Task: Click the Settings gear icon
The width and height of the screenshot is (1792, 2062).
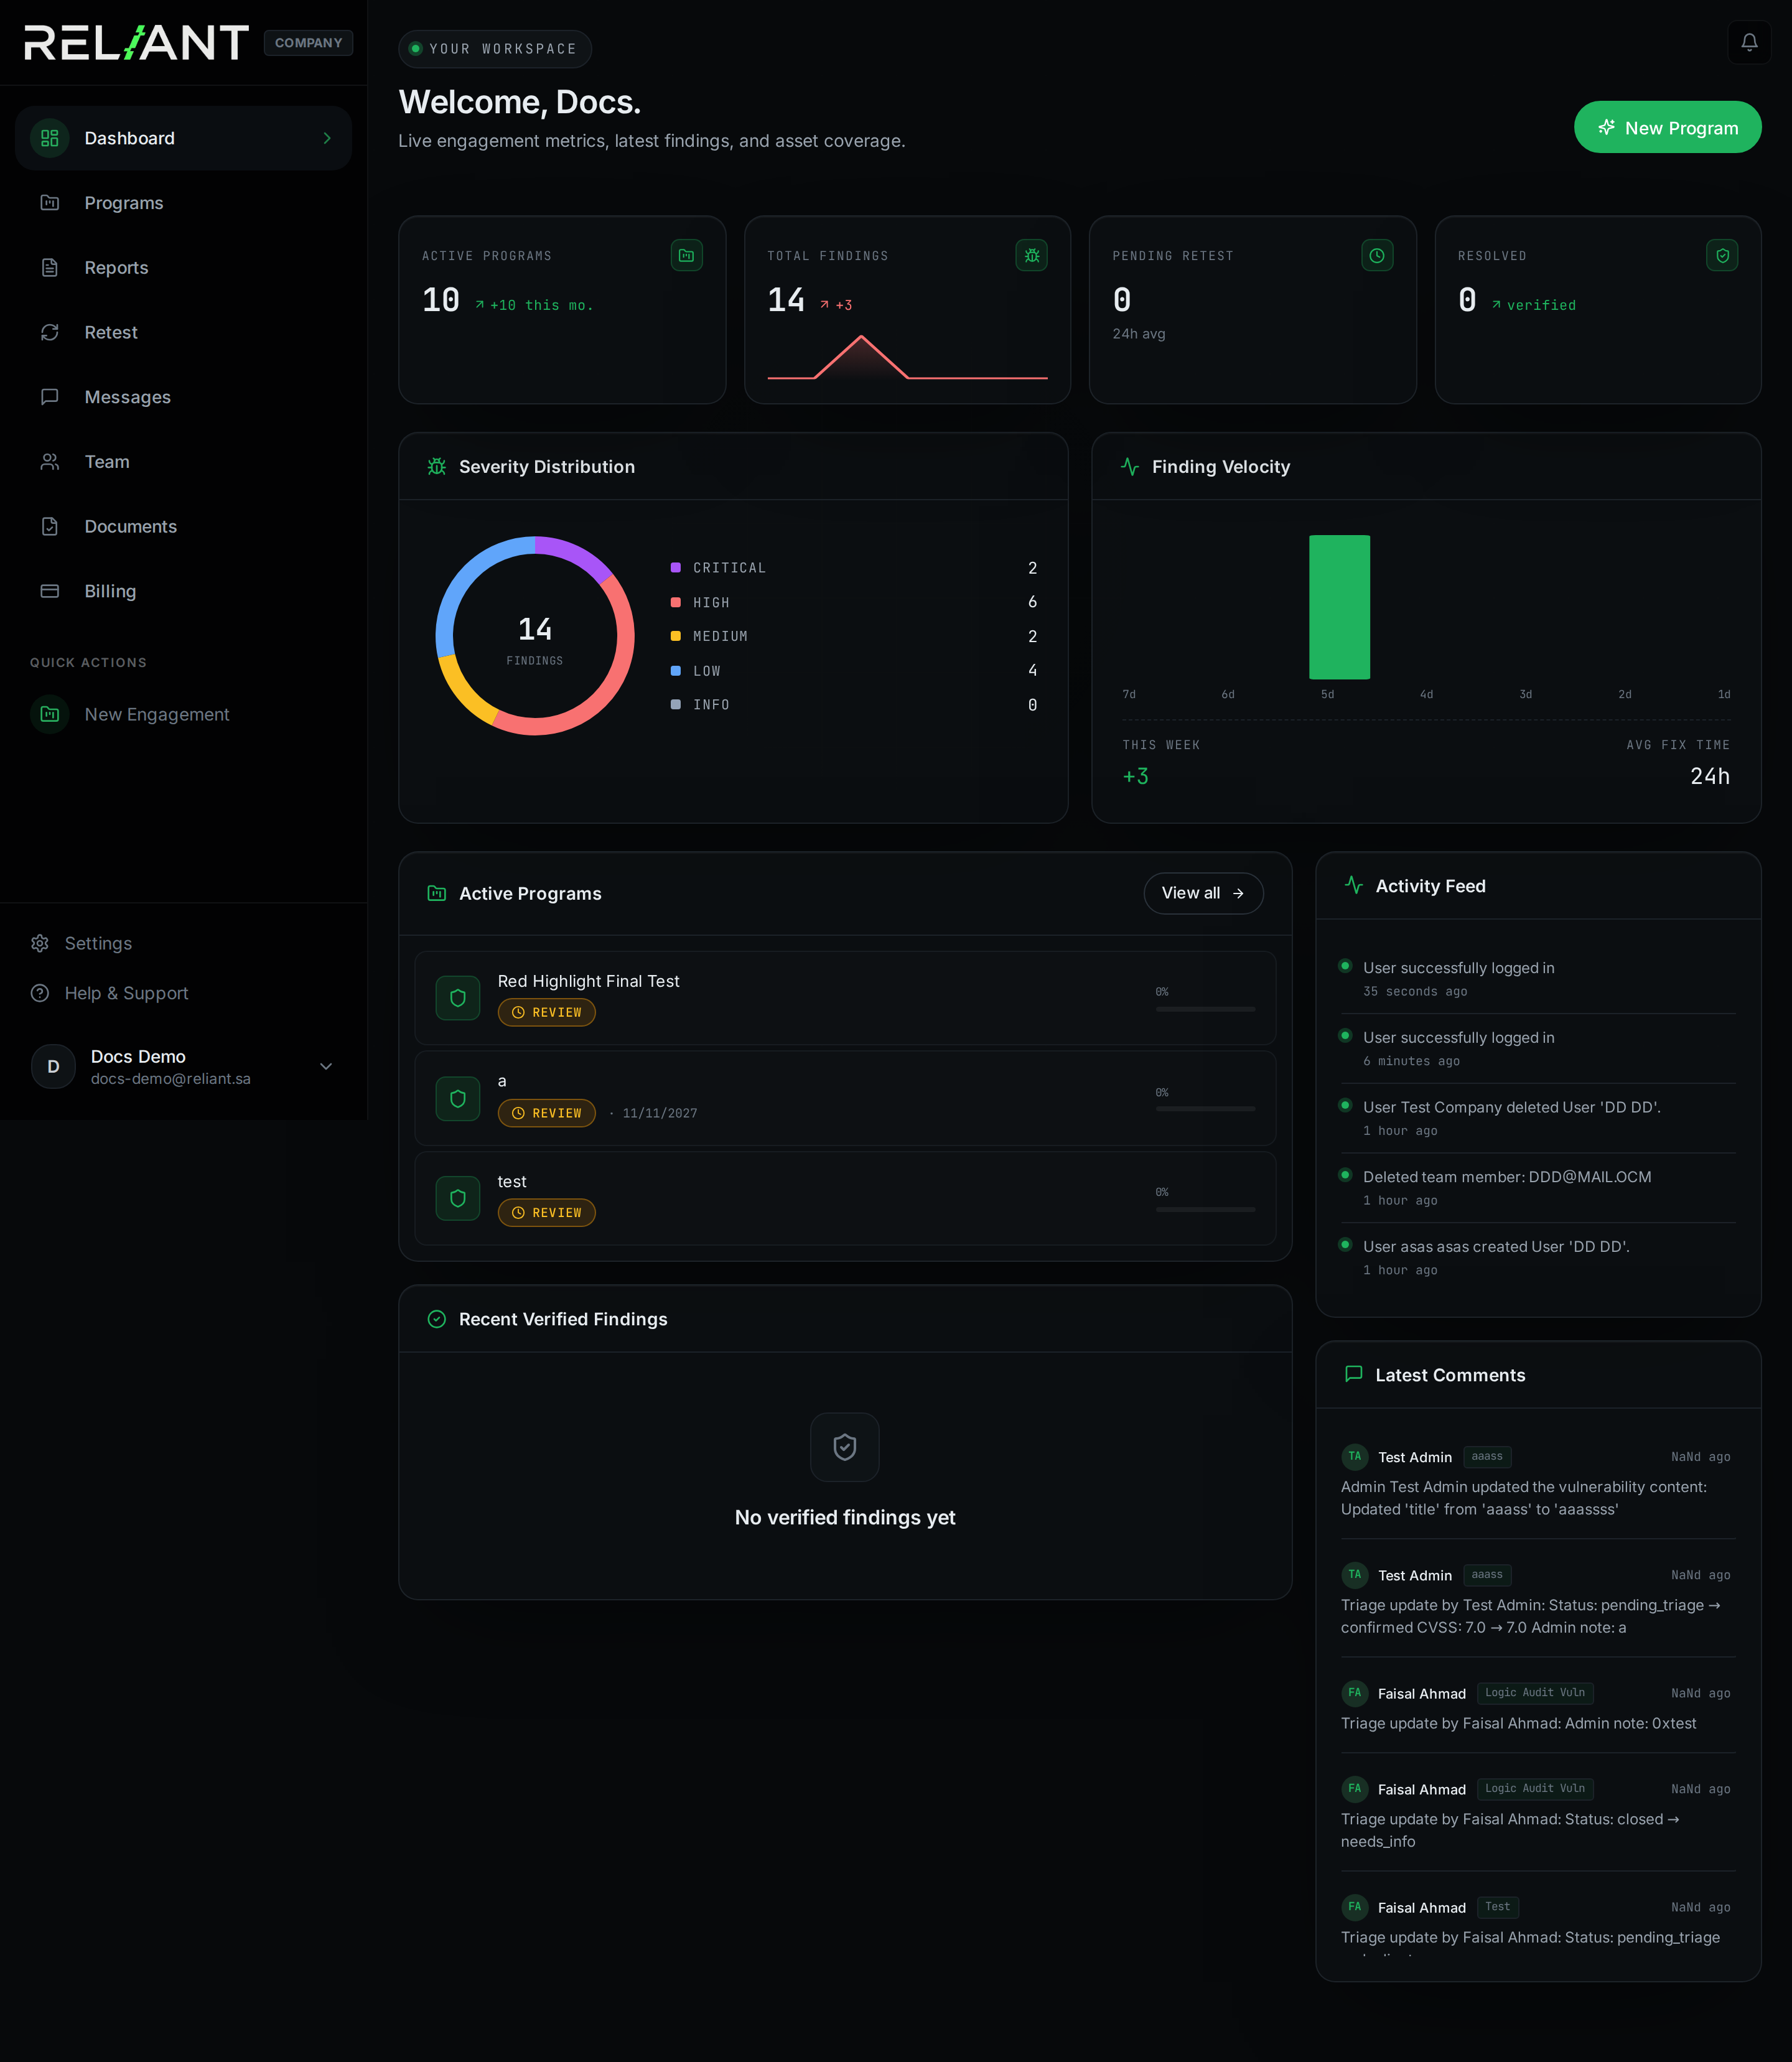Action: [40, 943]
